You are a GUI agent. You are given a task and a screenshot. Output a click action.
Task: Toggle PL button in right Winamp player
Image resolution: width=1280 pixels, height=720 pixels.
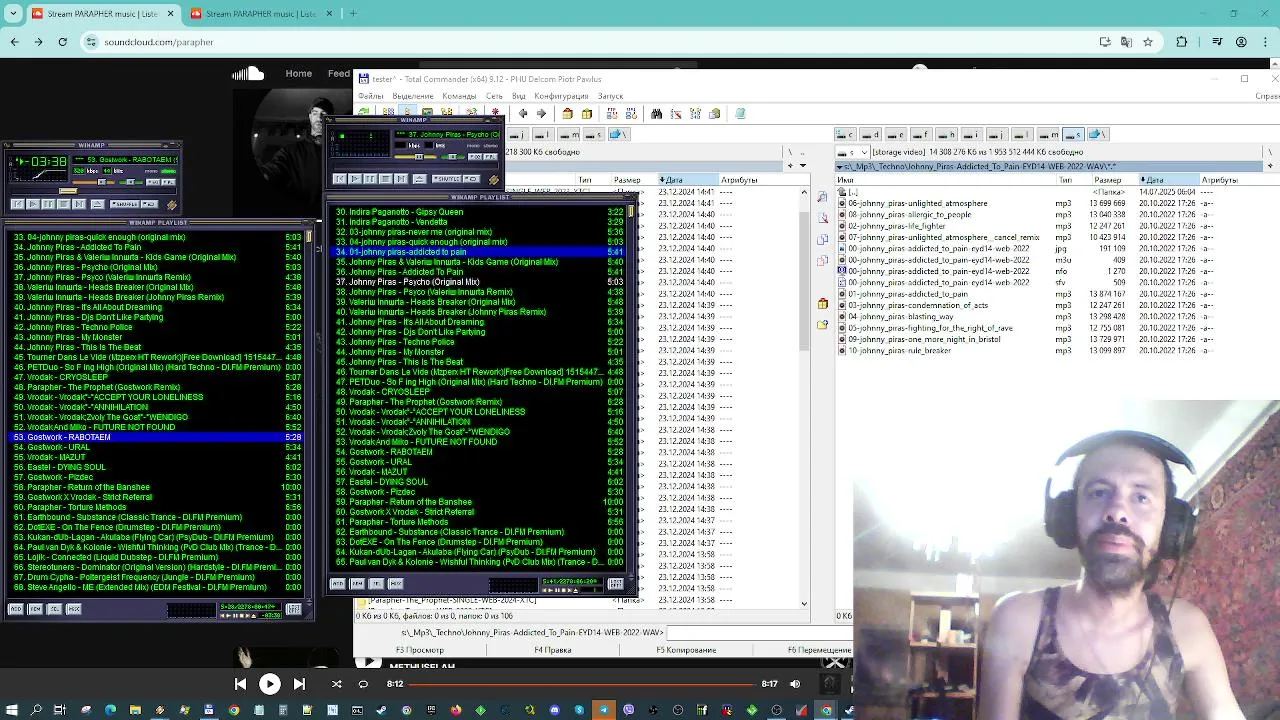[490, 157]
